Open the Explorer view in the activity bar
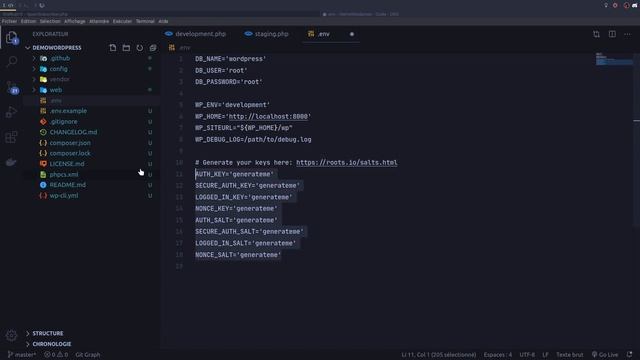Screen dimensions: 640x360 (x=11, y=38)
